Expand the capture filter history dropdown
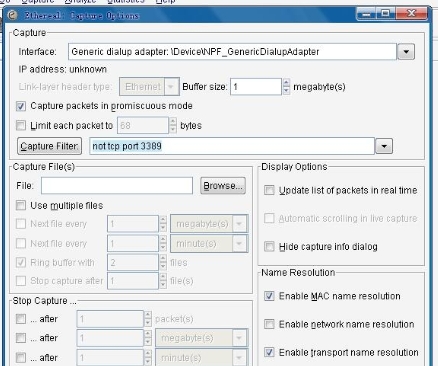 [384, 146]
